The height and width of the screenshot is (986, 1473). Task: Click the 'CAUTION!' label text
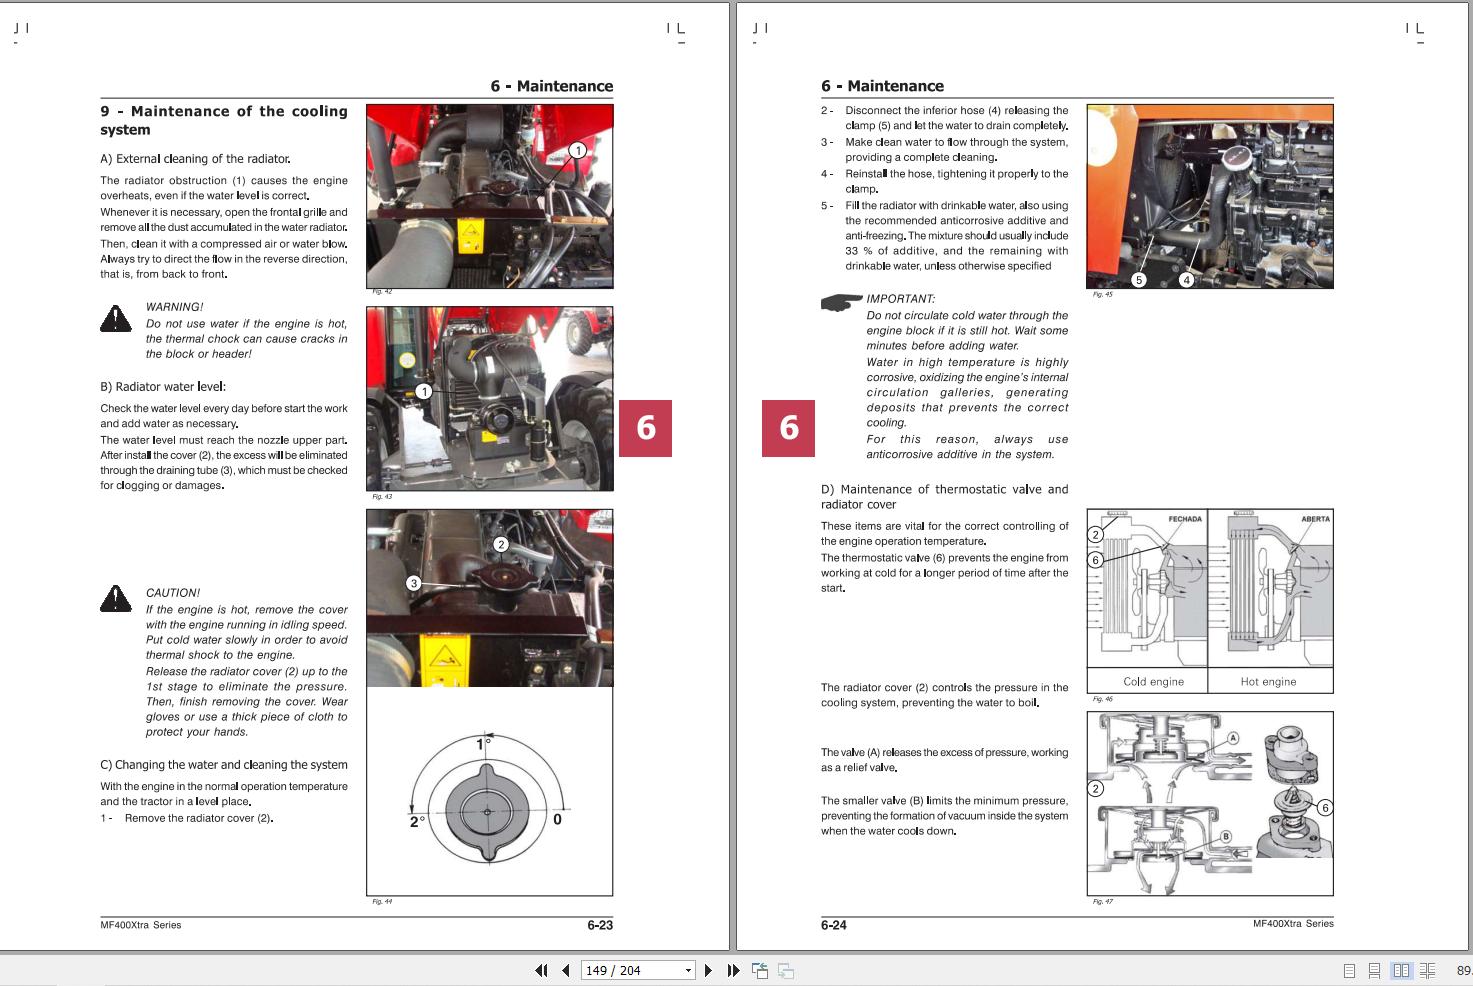173,593
